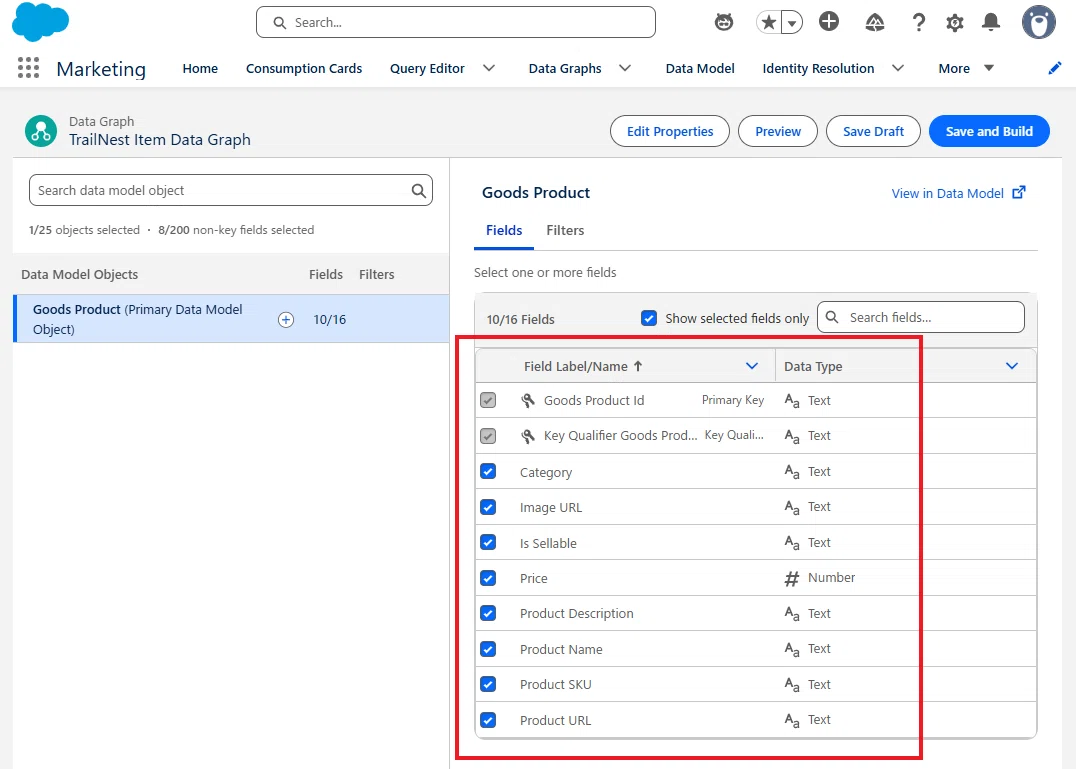Click the Data Graph header icon
Screen dimensions: 1076x769
tap(41, 131)
